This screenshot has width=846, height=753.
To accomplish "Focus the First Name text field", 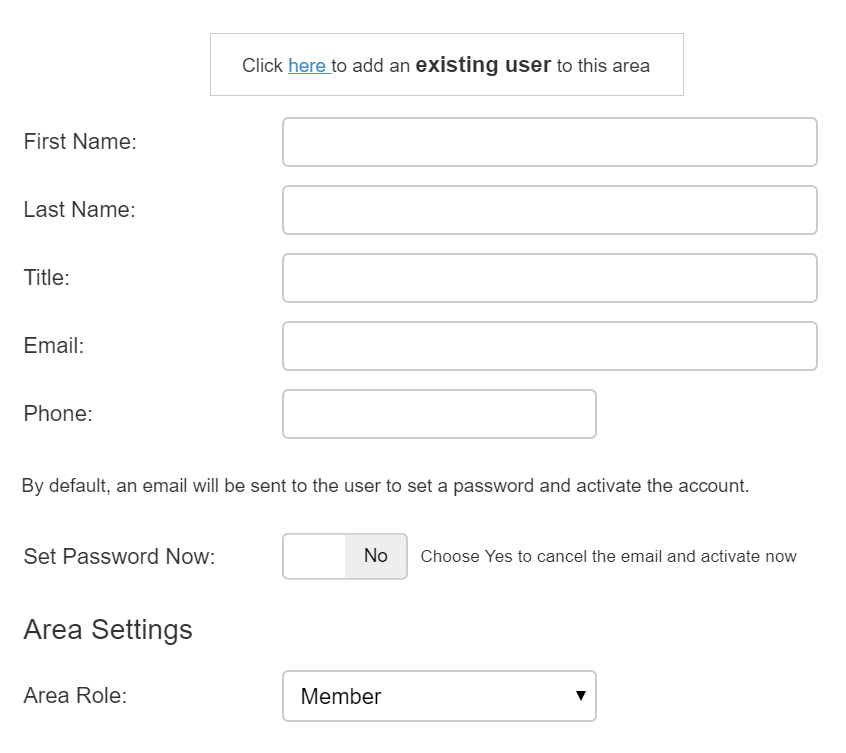I will (x=550, y=142).
